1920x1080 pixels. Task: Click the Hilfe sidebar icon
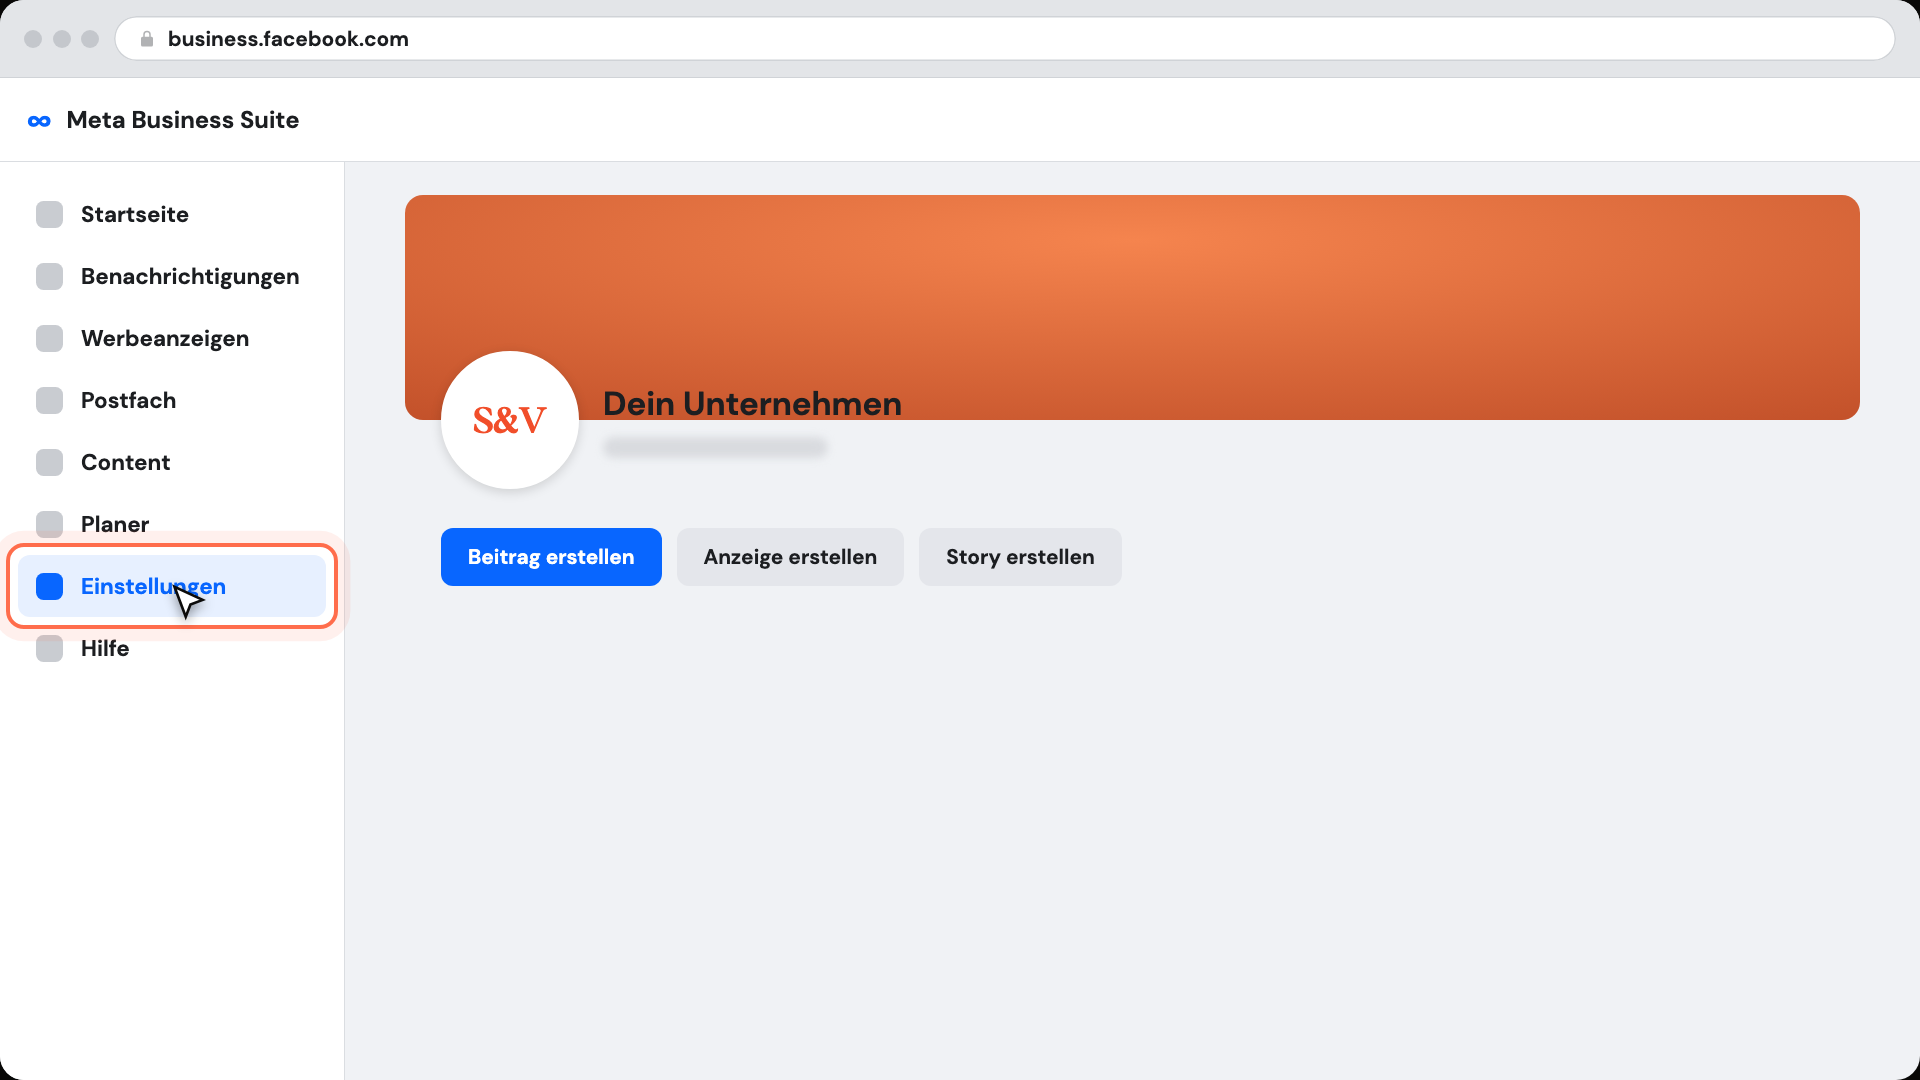[49, 648]
